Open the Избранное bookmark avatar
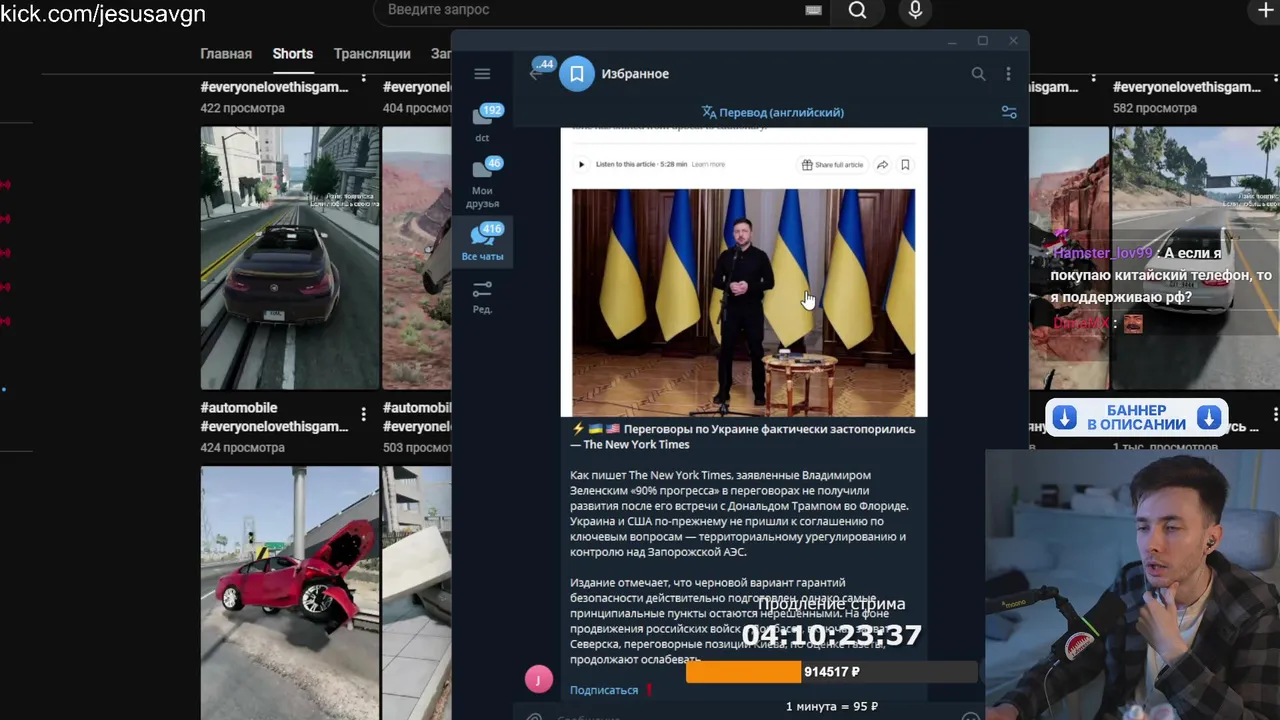1280x720 pixels. click(577, 74)
